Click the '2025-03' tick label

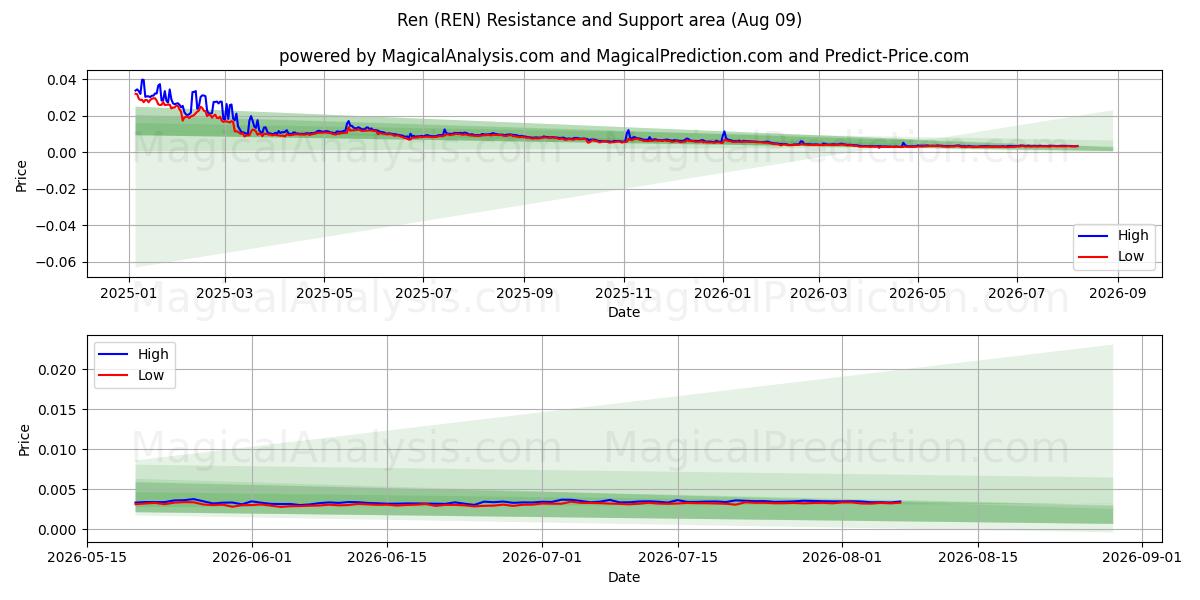(x=224, y=294)
